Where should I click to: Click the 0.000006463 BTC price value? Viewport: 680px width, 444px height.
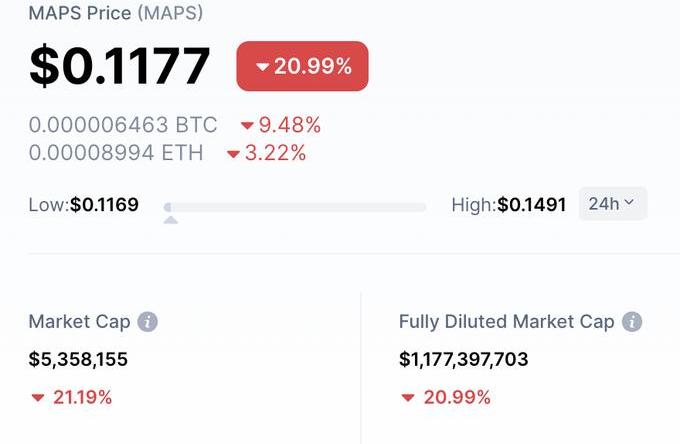[x=123, y=126]
